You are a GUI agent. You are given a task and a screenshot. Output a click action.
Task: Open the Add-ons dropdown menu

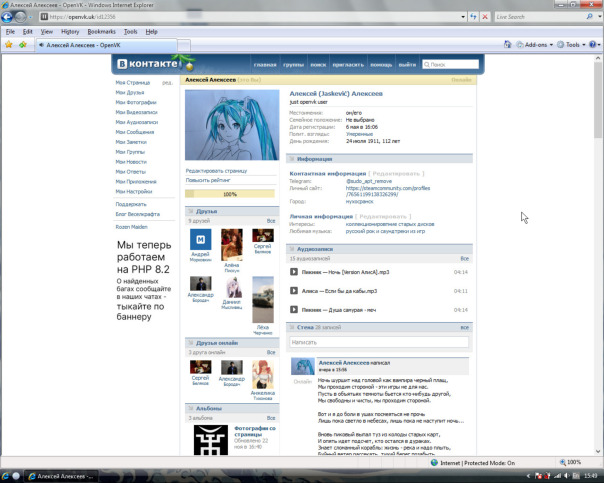point(535,45)
